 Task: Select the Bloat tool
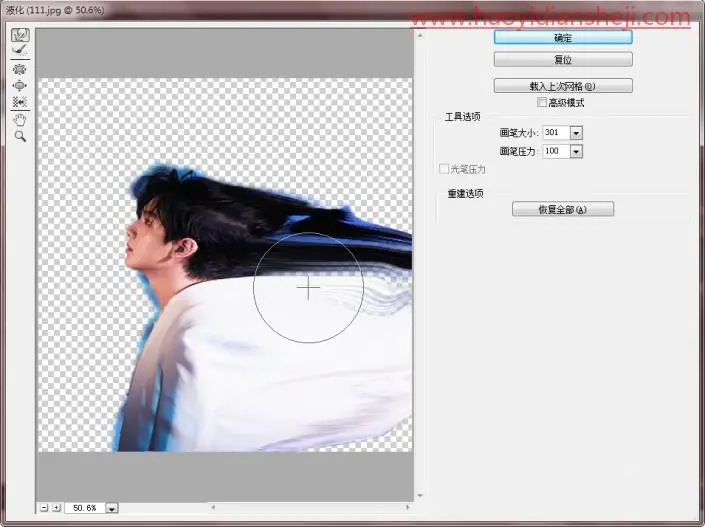coord(20,85)
